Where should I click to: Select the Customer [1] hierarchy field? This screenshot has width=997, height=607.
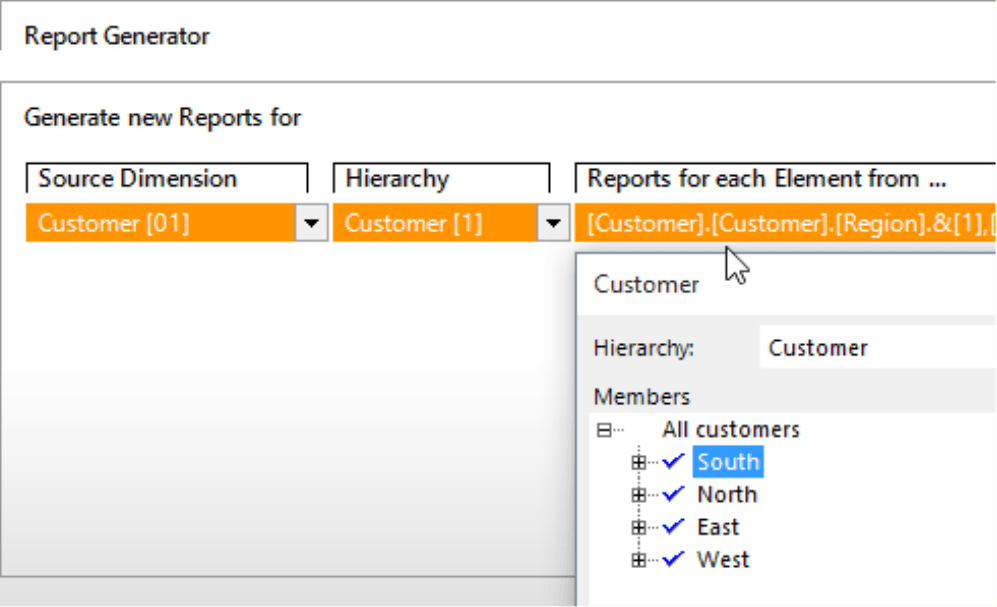click(x=435, y=224)
